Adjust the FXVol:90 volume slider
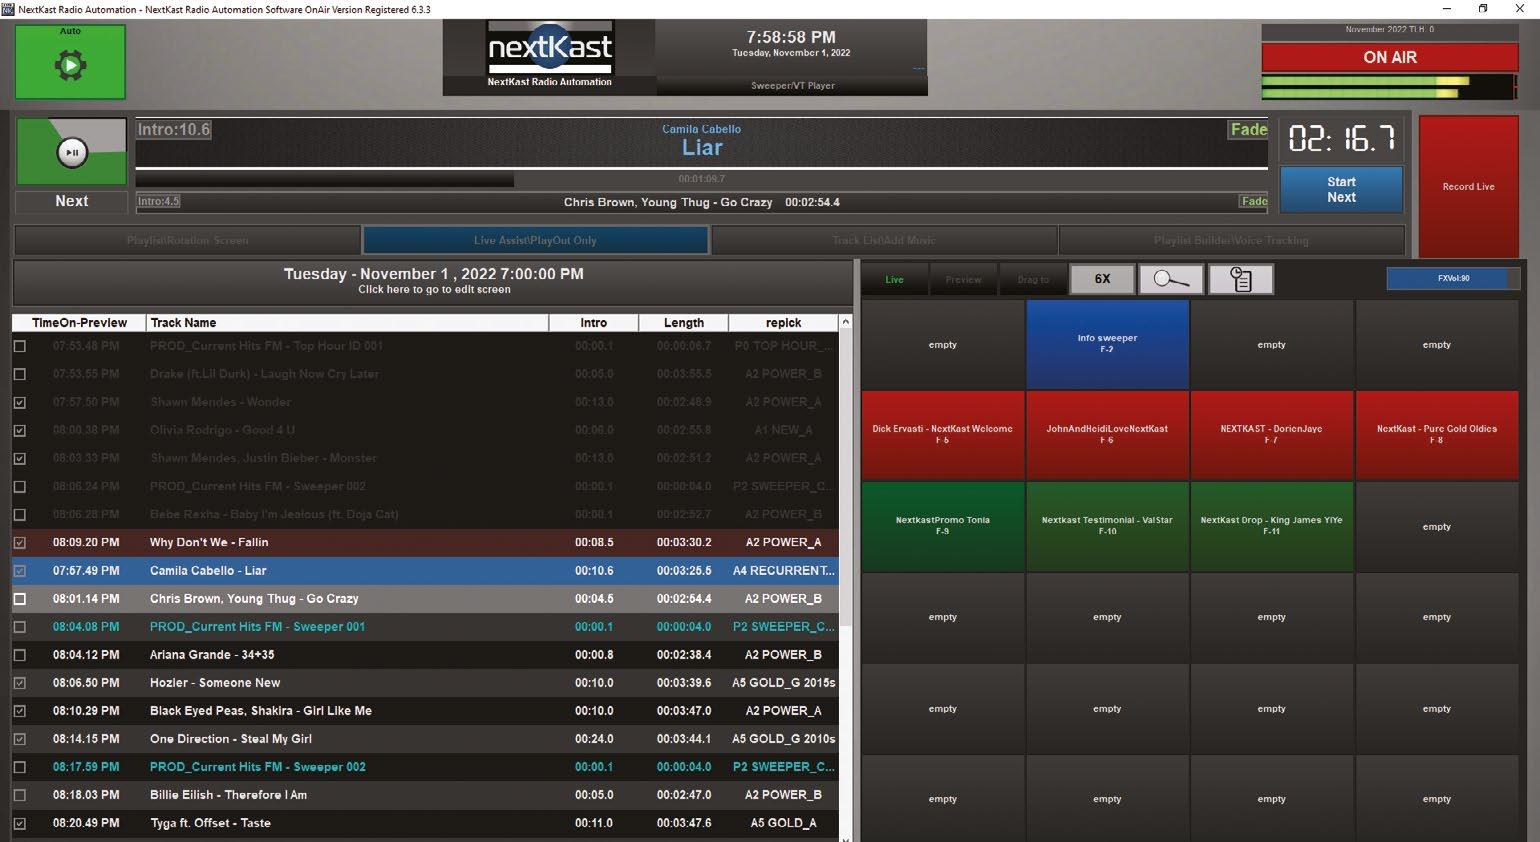This screenshot has height=842, width=1540. [x=1453, y=278]
